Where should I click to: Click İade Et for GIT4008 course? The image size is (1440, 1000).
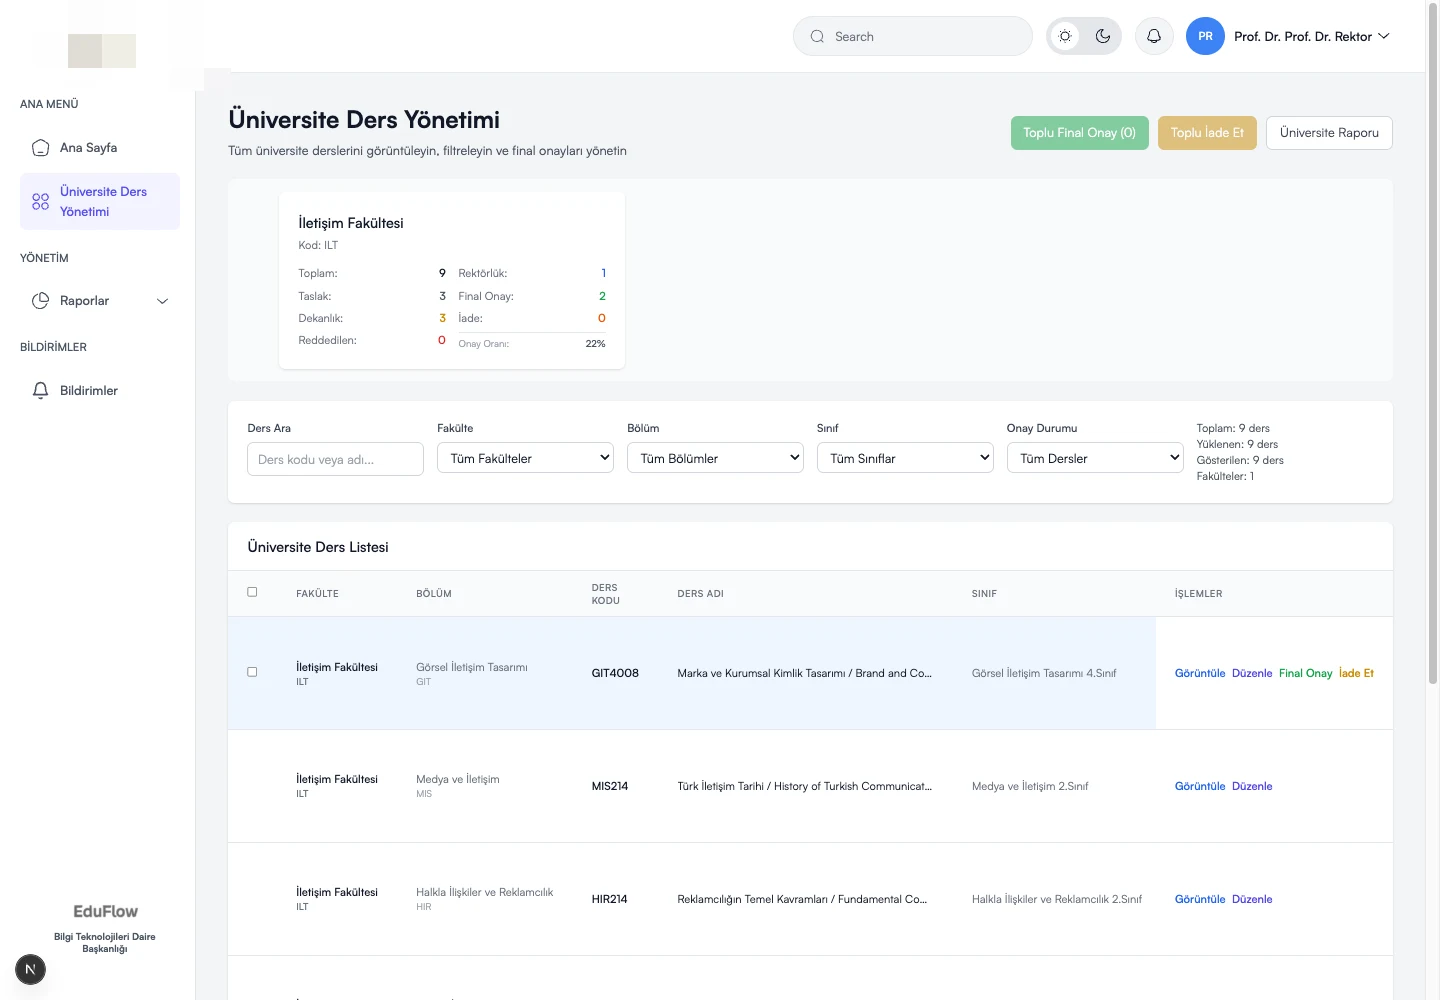[x=1356, y=673]
